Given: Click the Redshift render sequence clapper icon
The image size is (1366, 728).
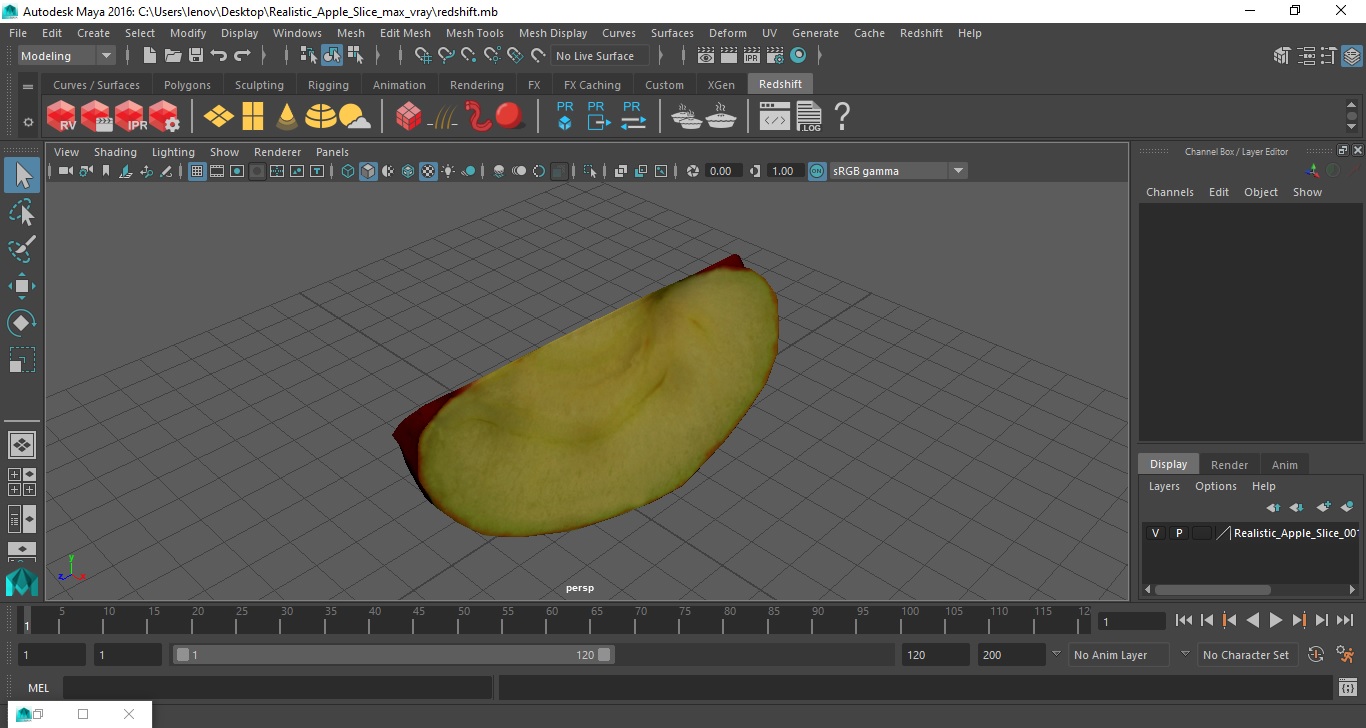Looking at the screenshot, I should (96, 117).
